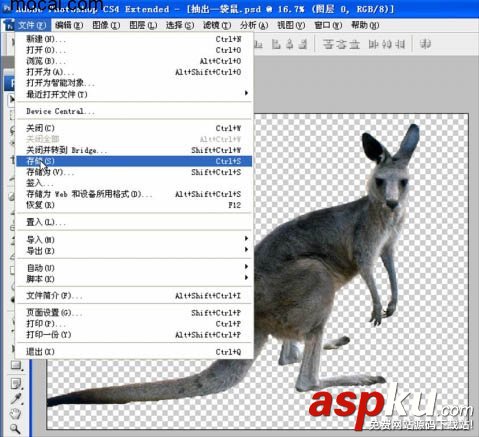This screenshot has height=437, width=479.
Task: Click the align right edges icon
Action: point(303,44)
